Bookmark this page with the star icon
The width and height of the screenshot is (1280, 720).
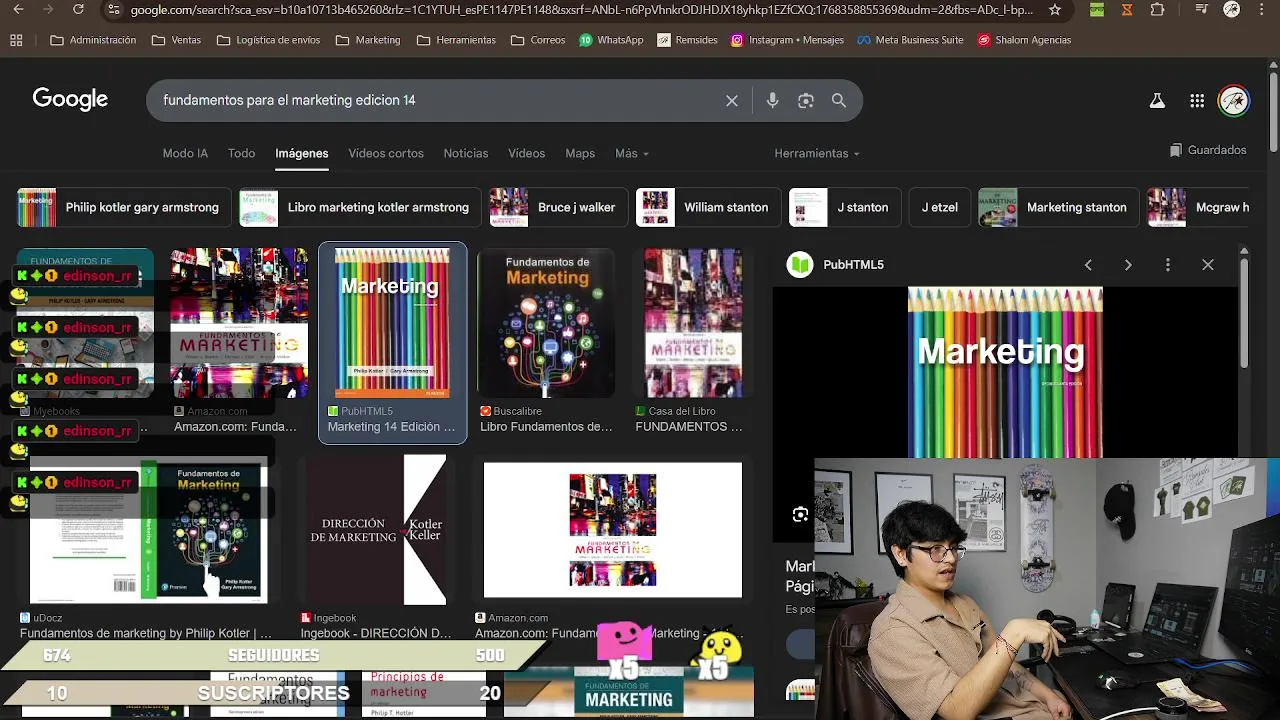(1055, 10)
